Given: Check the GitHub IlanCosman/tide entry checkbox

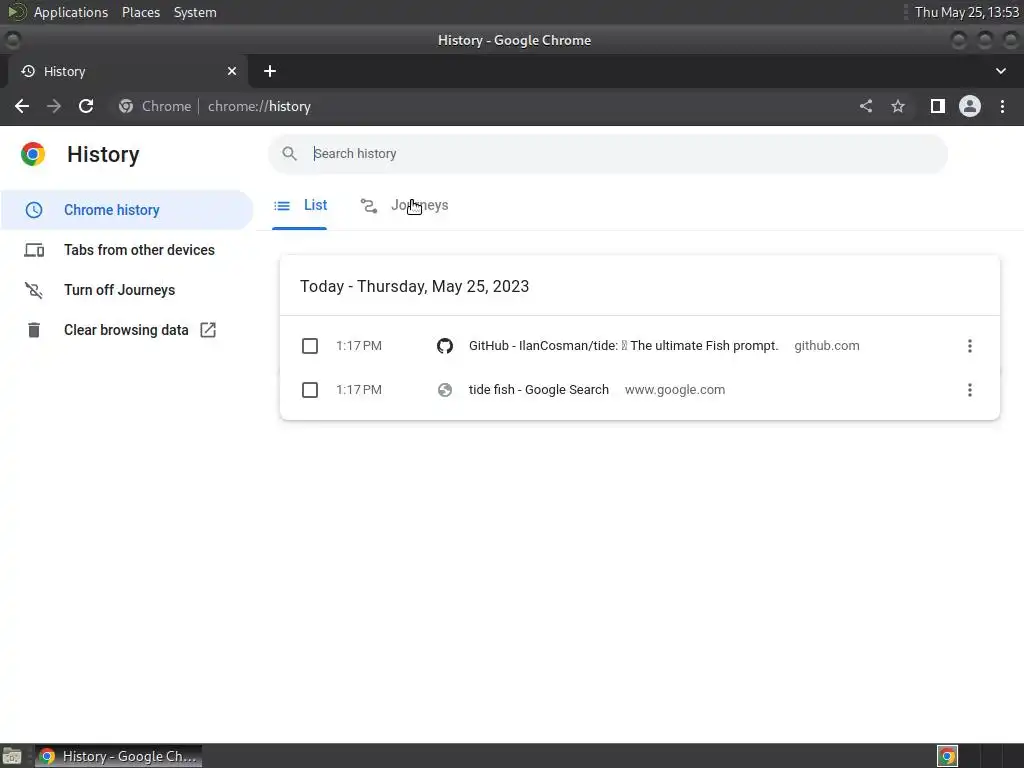Looking at the screenshot, I should point(310,345).
